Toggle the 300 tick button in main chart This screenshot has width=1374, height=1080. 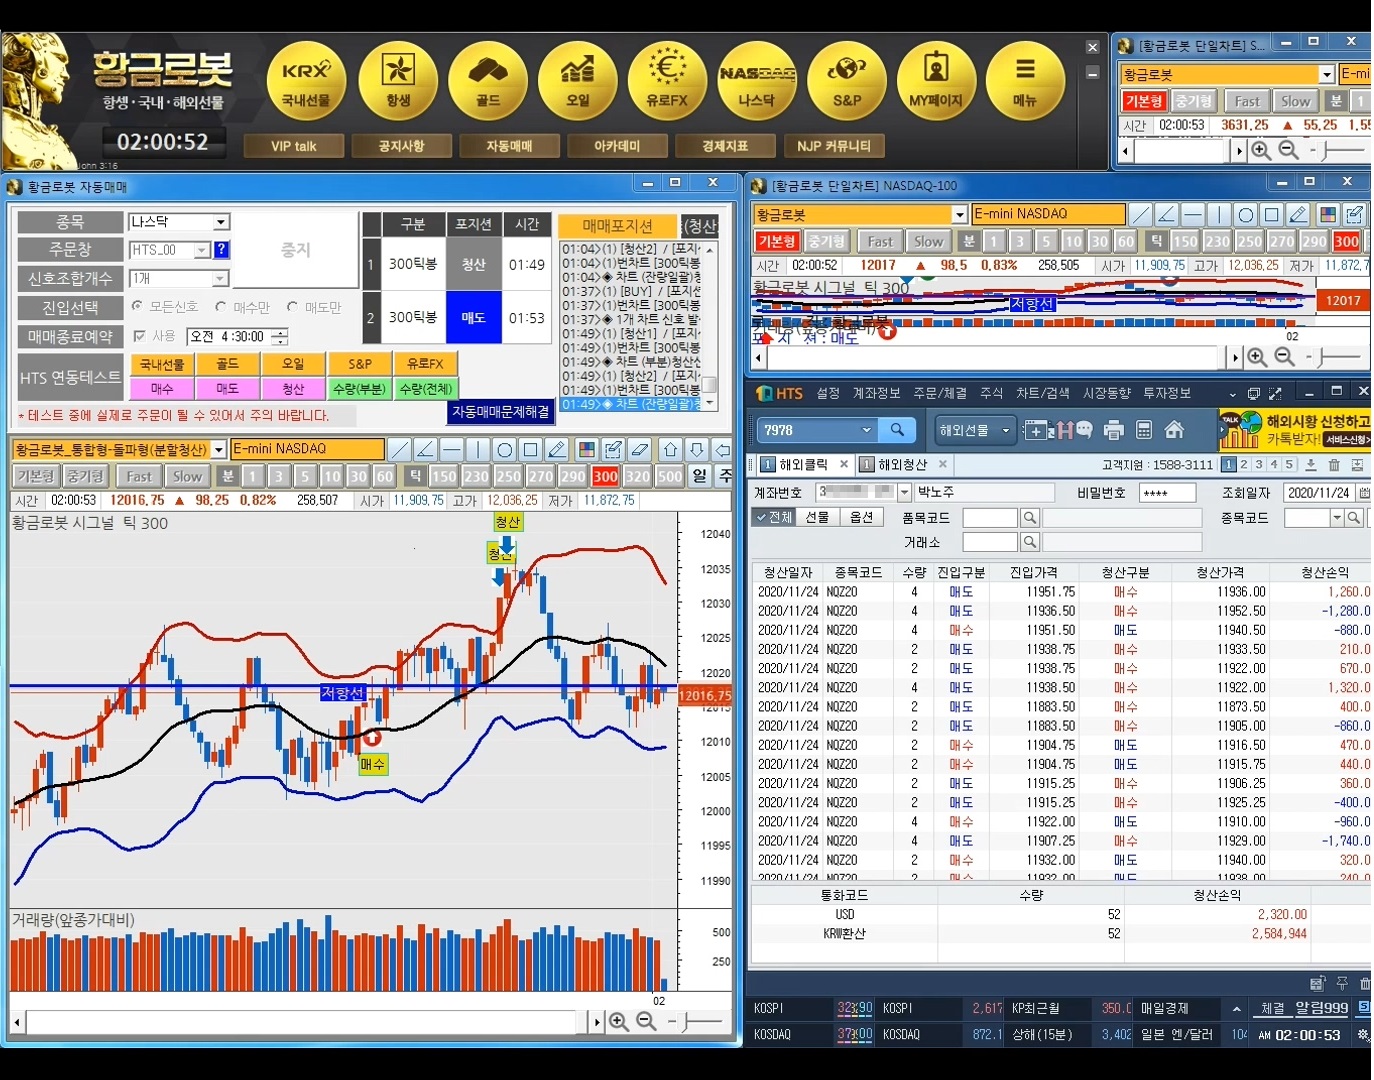coord(605,477)
